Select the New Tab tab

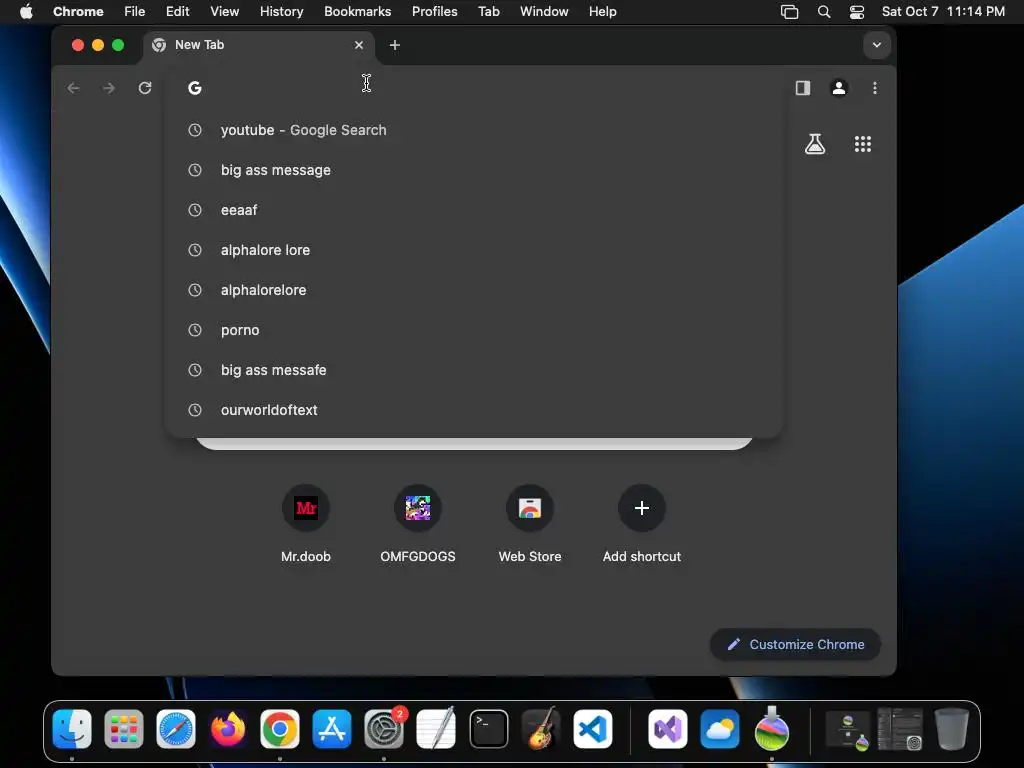point(258,45)
